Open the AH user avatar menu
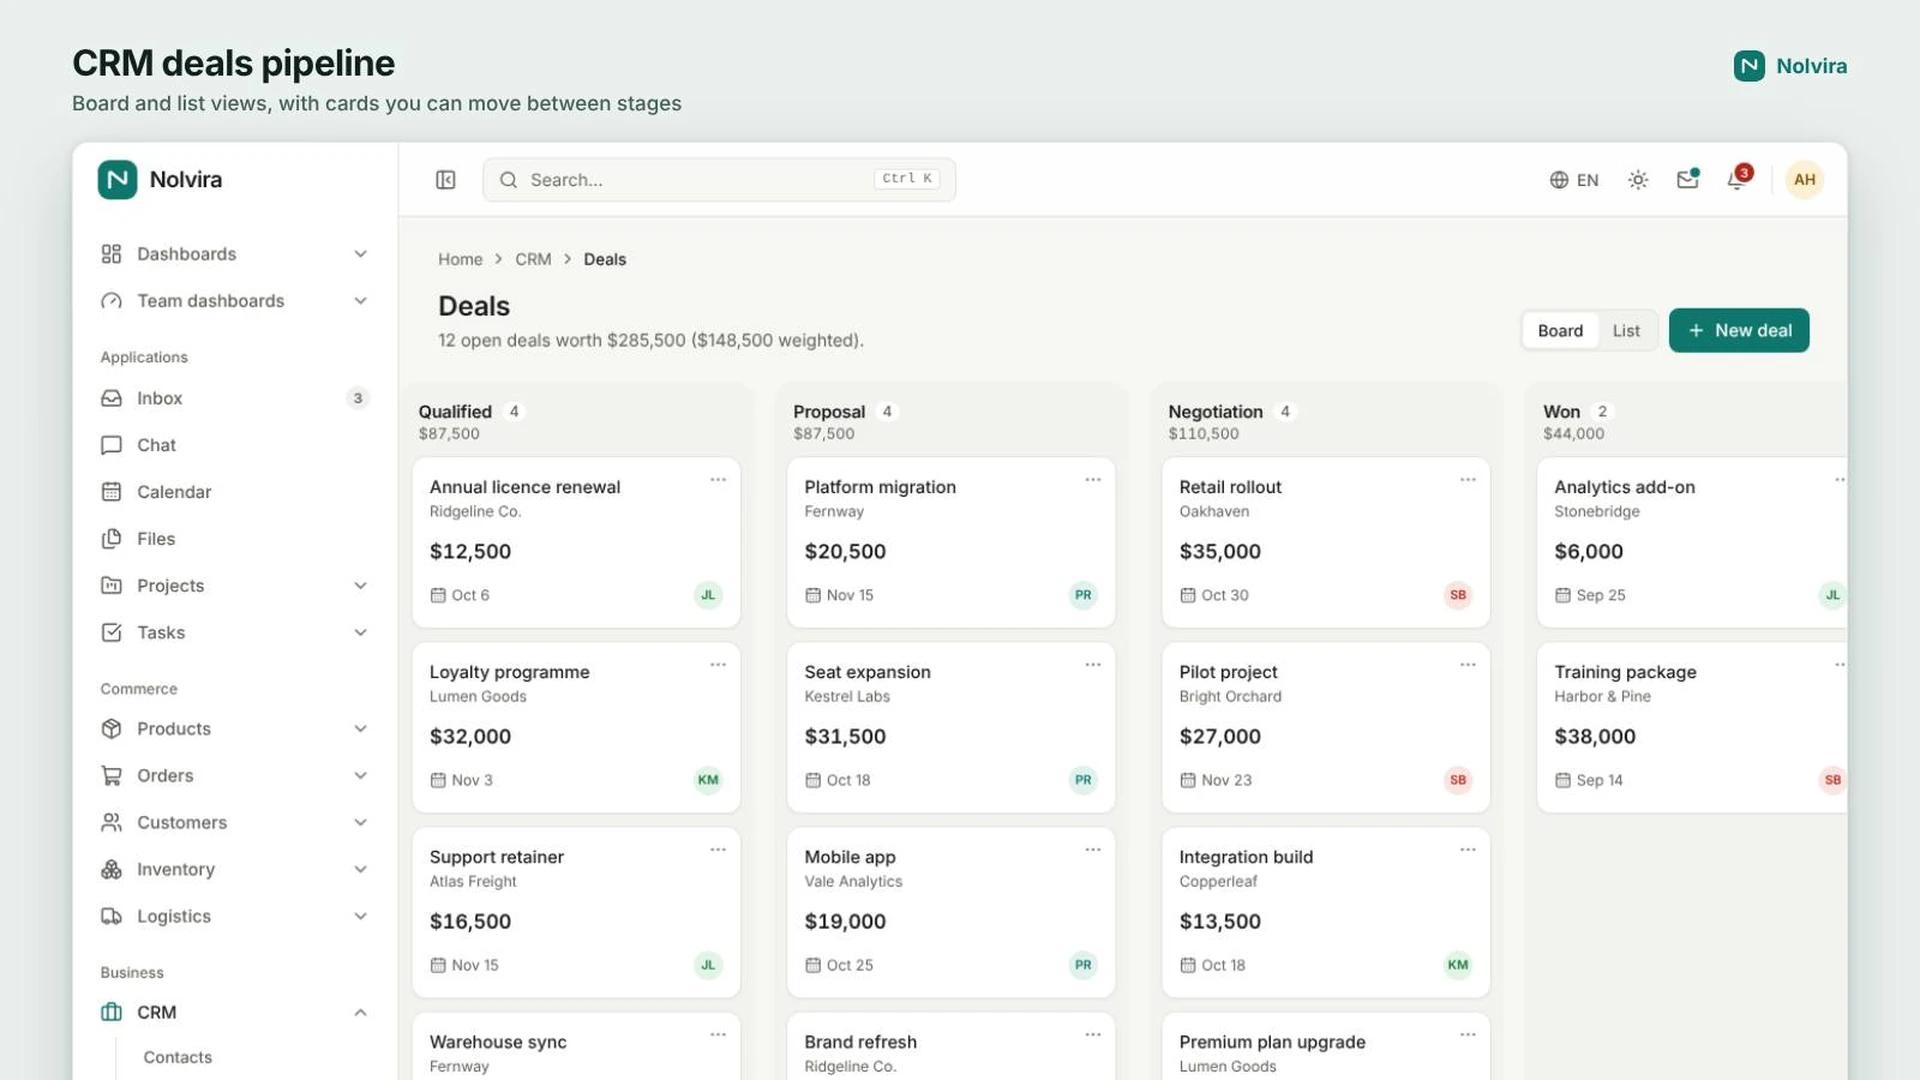The height and width of the screenshot is (1080, 1920). 1804,180
